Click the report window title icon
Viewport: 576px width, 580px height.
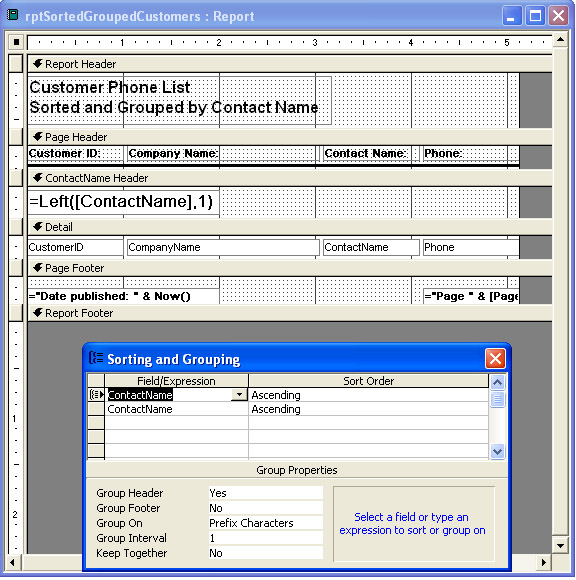(x=13, y=15)
